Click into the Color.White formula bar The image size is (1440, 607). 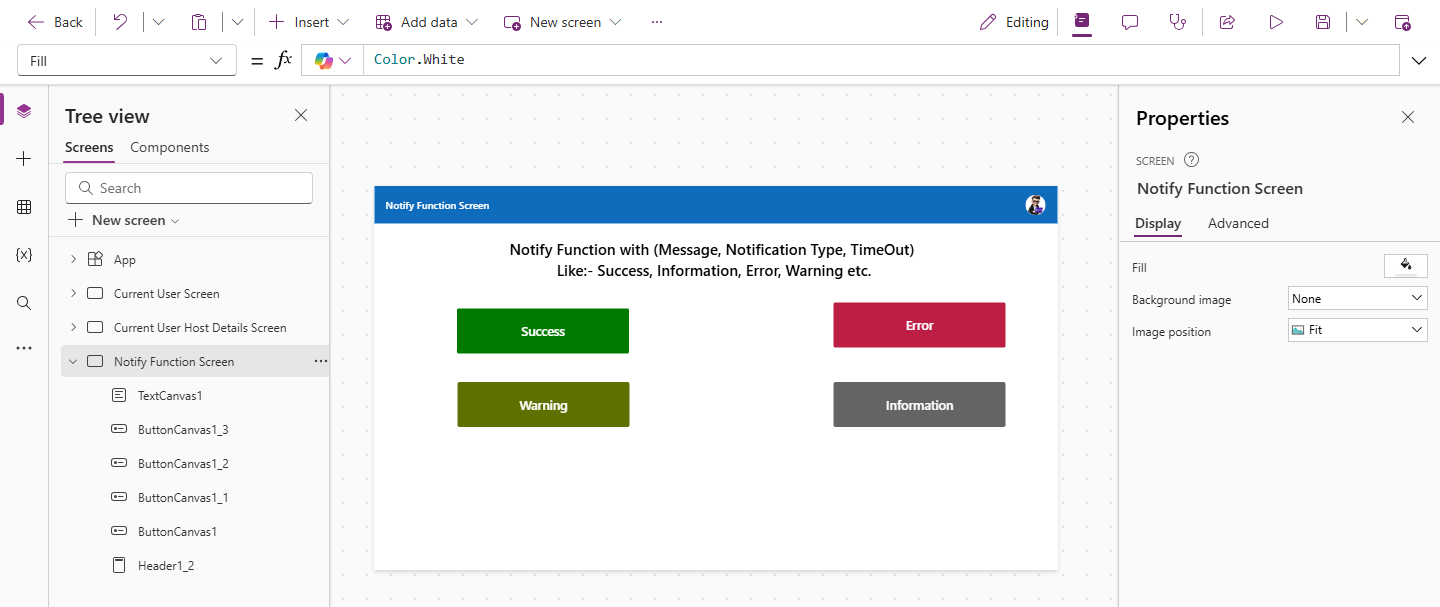[x=880, y=60]
